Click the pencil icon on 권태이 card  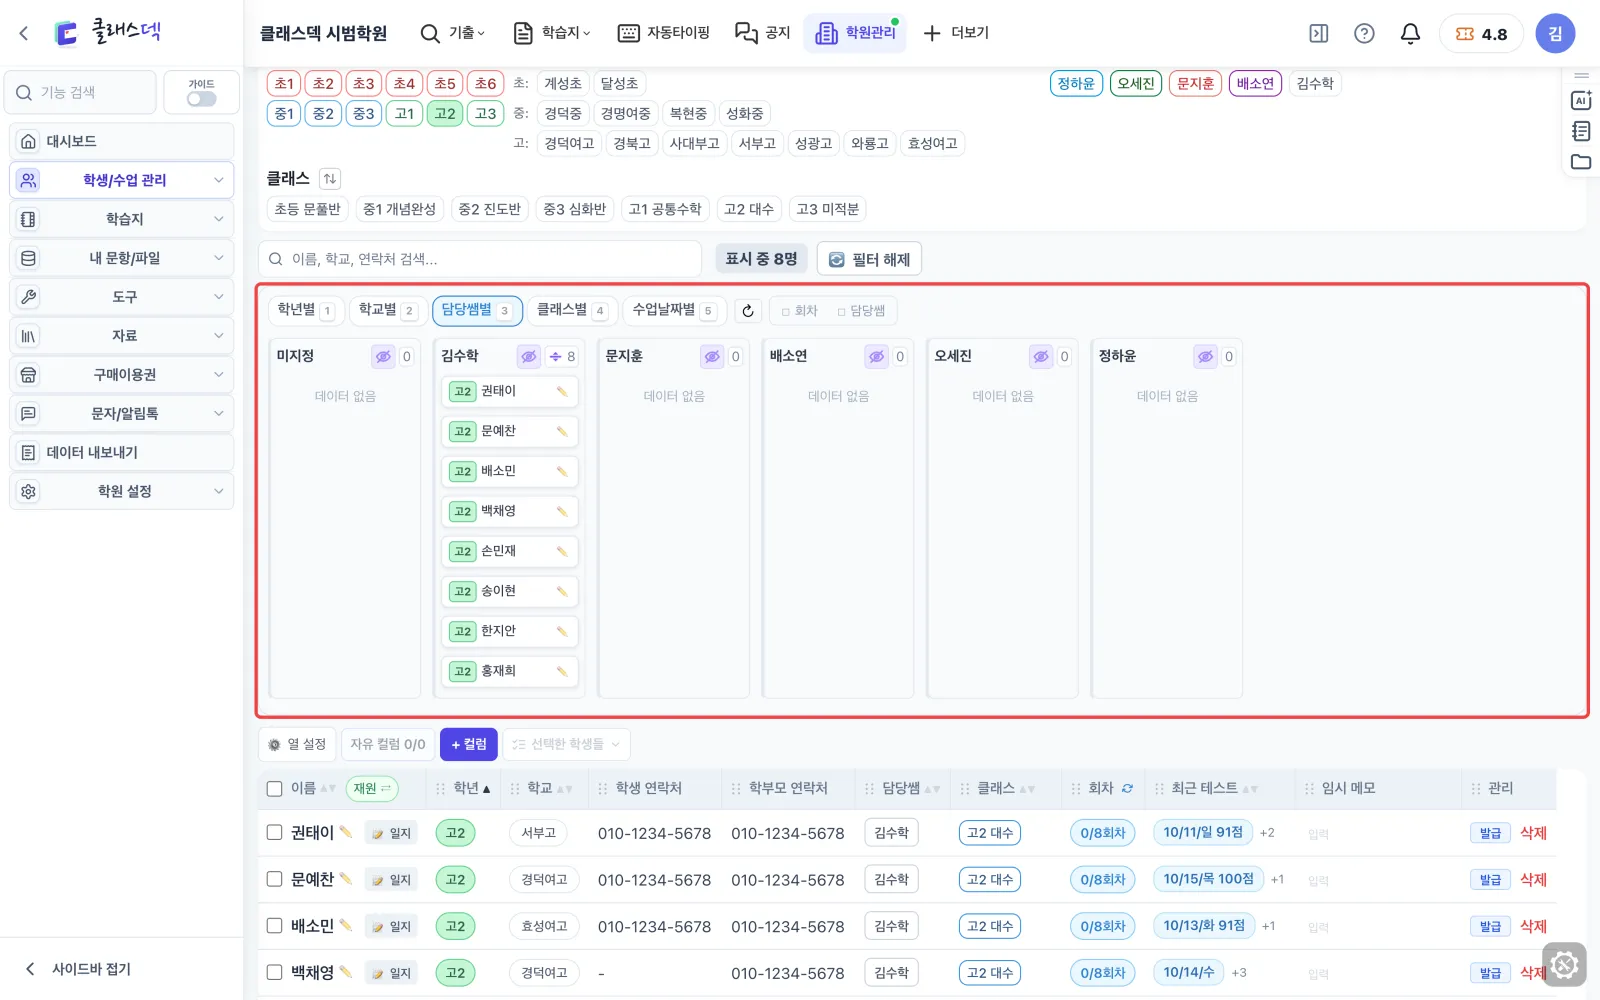[562, 391]
